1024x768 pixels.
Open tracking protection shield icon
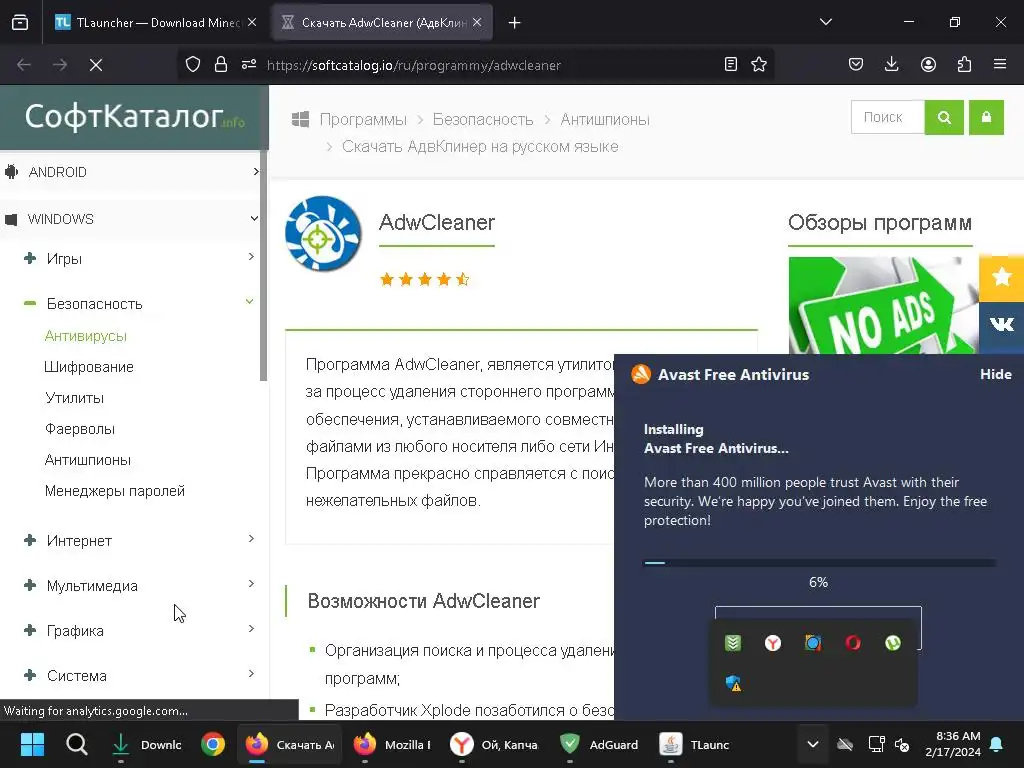[x=193, y=65]
